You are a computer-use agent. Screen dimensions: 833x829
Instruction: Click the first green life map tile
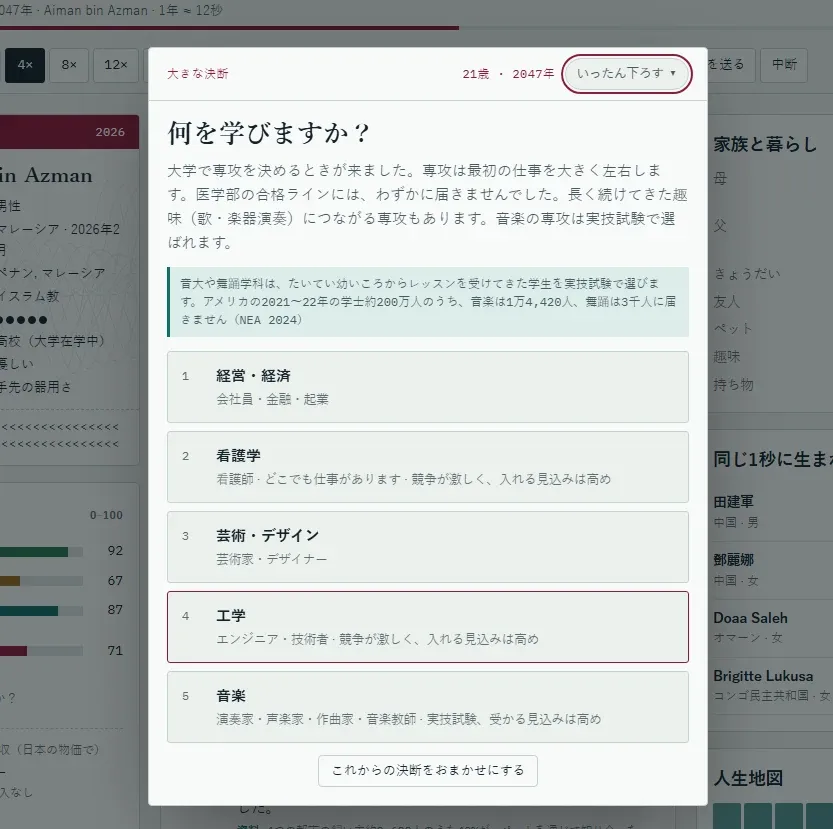click(727, 816)
